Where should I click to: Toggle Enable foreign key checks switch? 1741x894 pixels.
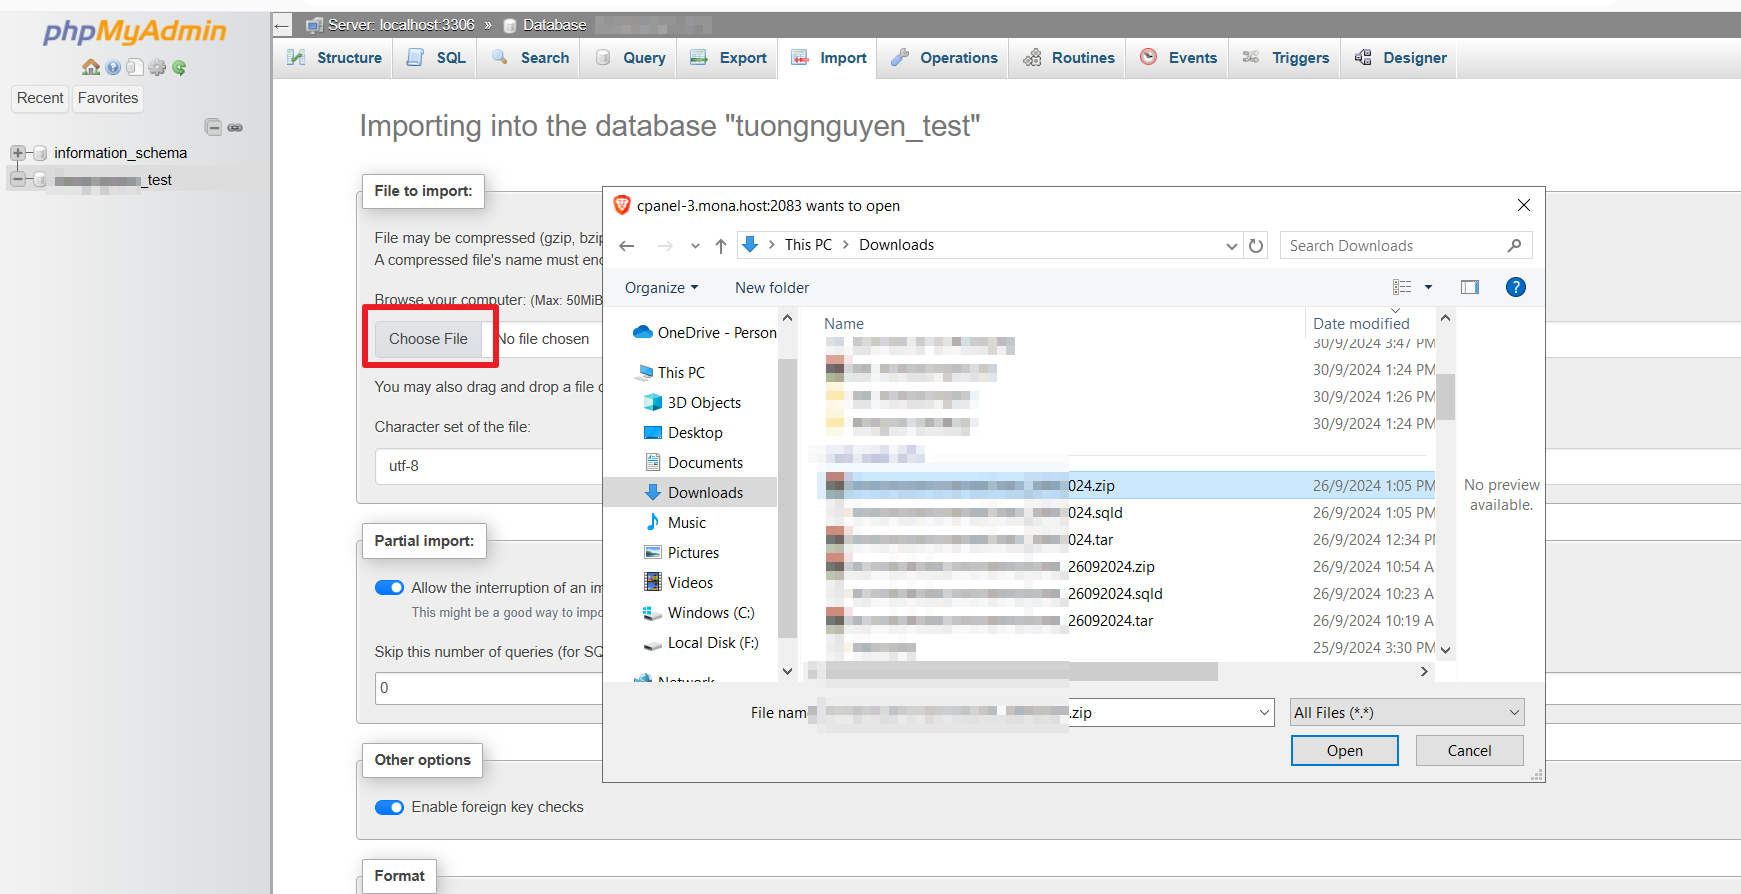pyautogui.click(x=389, y=807)
